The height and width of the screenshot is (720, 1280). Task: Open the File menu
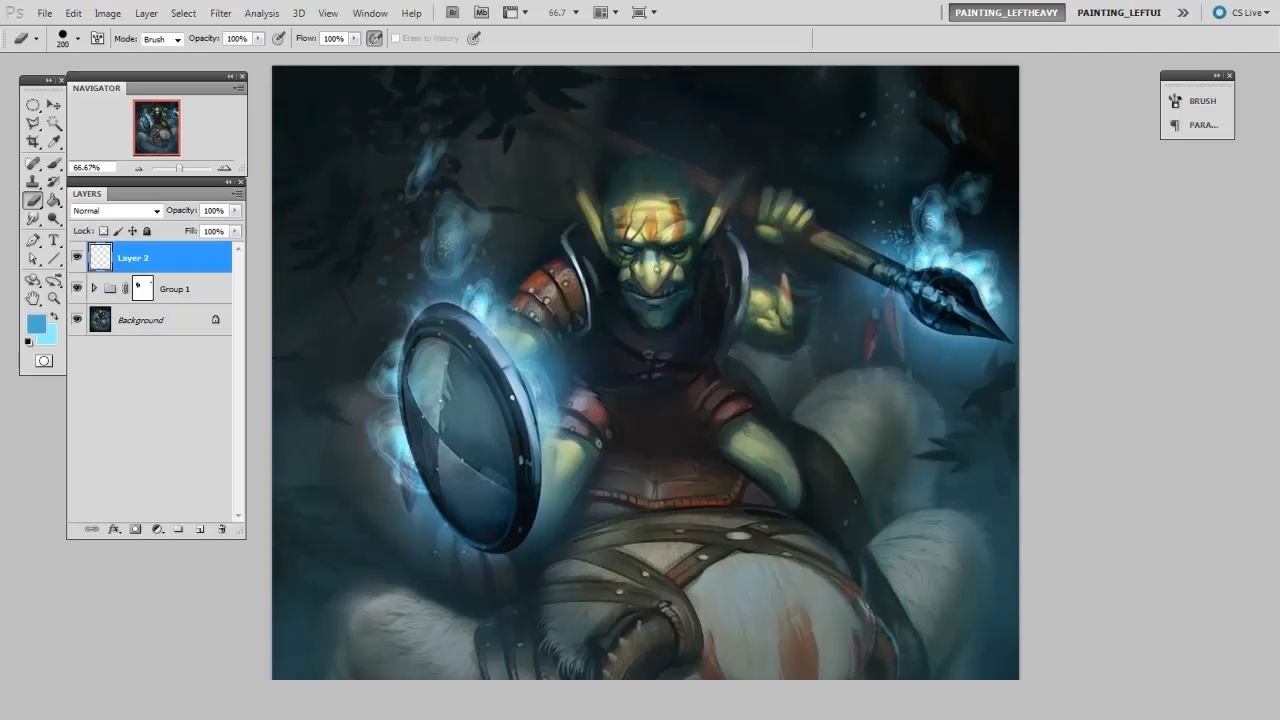(x=45, y=13)
